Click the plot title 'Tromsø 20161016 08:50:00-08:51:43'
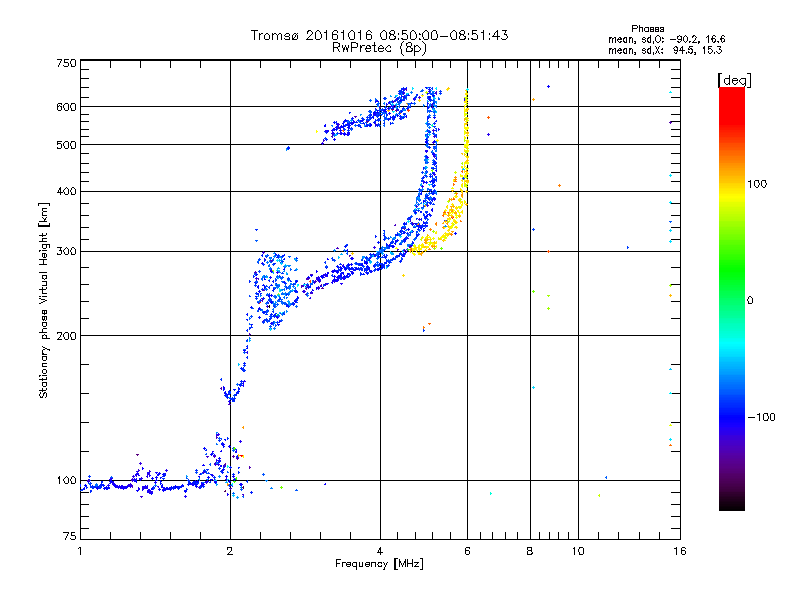This screenshot has width=800, height=600. 379,35
